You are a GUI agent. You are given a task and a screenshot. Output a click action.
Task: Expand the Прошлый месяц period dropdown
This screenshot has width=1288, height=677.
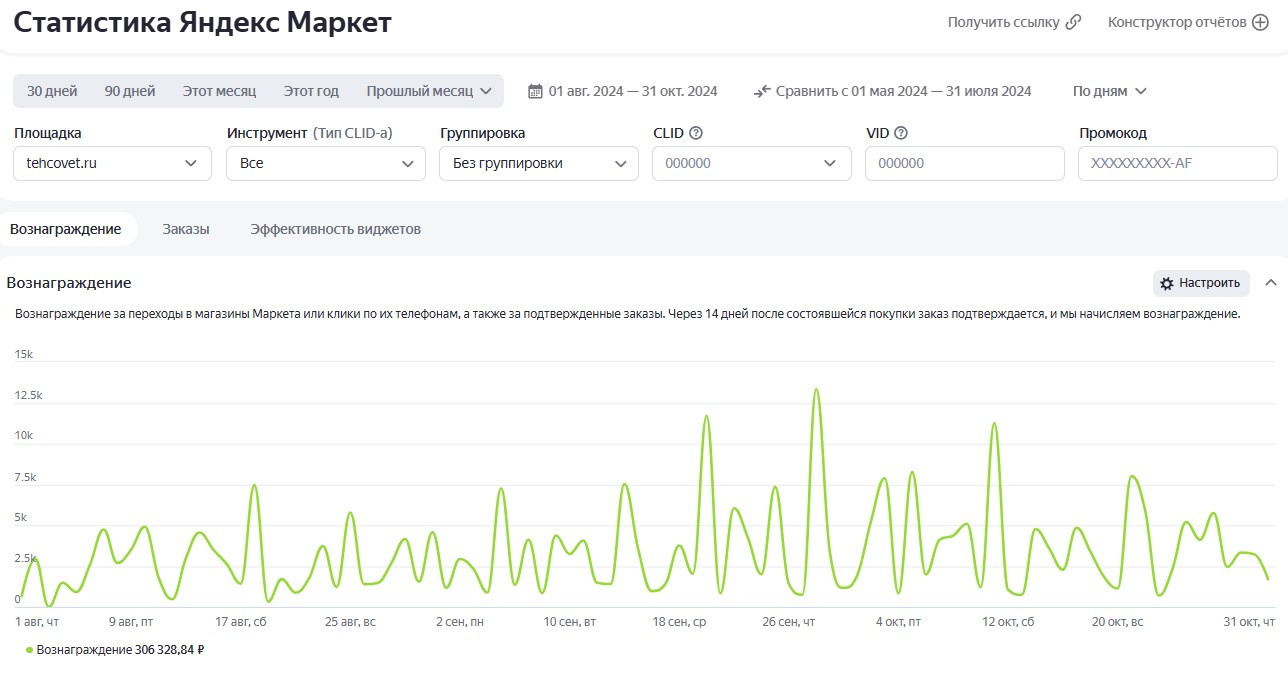[x=429, y=91]
